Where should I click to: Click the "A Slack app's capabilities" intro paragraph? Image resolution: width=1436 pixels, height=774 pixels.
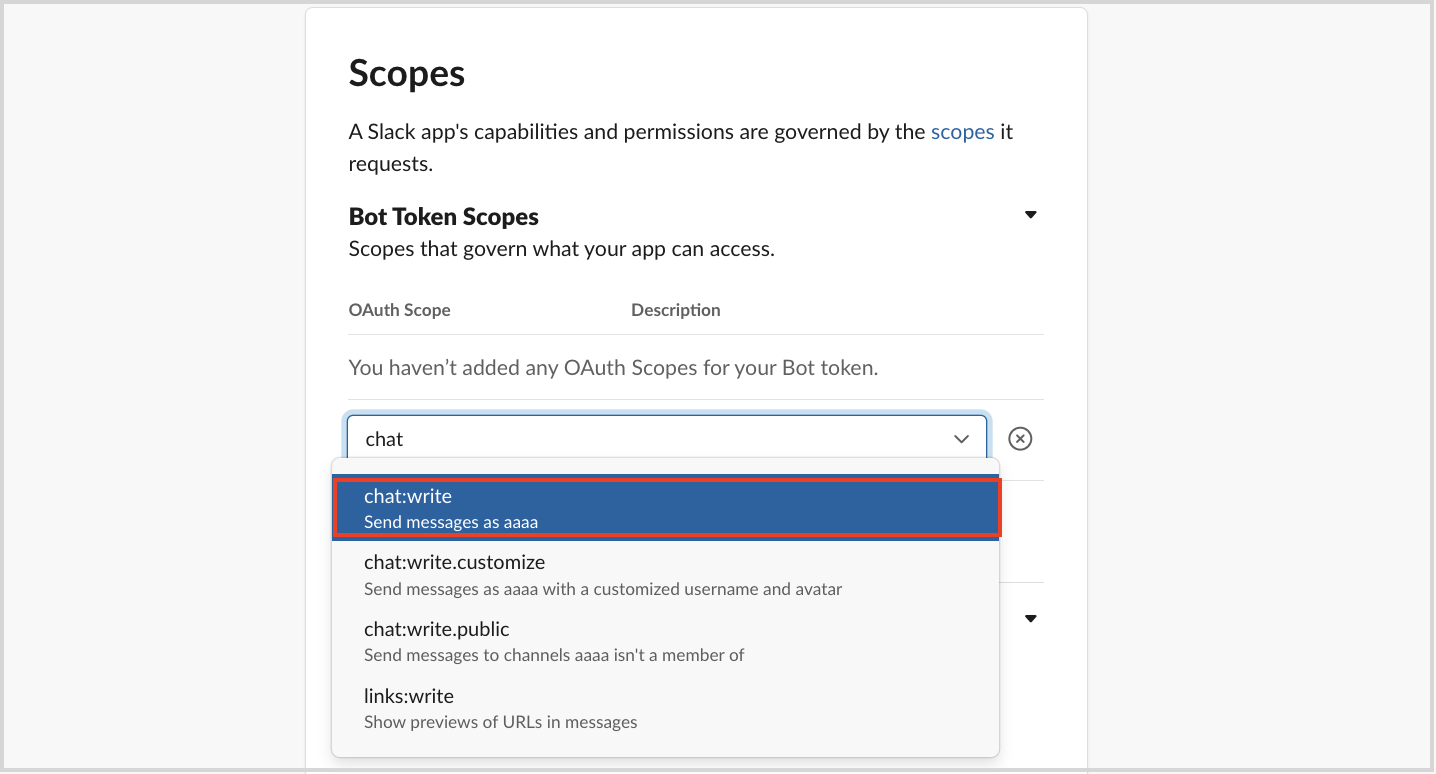(681, 148)
